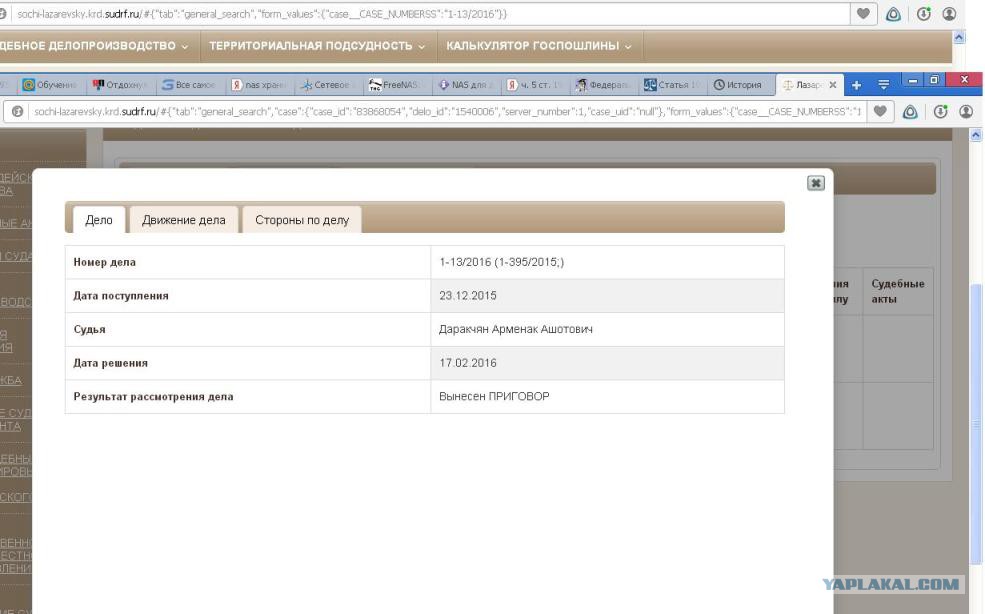Click the site info icon in front address bar
Image resolution: width=985 pixels, height=614 pixels.
point(18,112)
